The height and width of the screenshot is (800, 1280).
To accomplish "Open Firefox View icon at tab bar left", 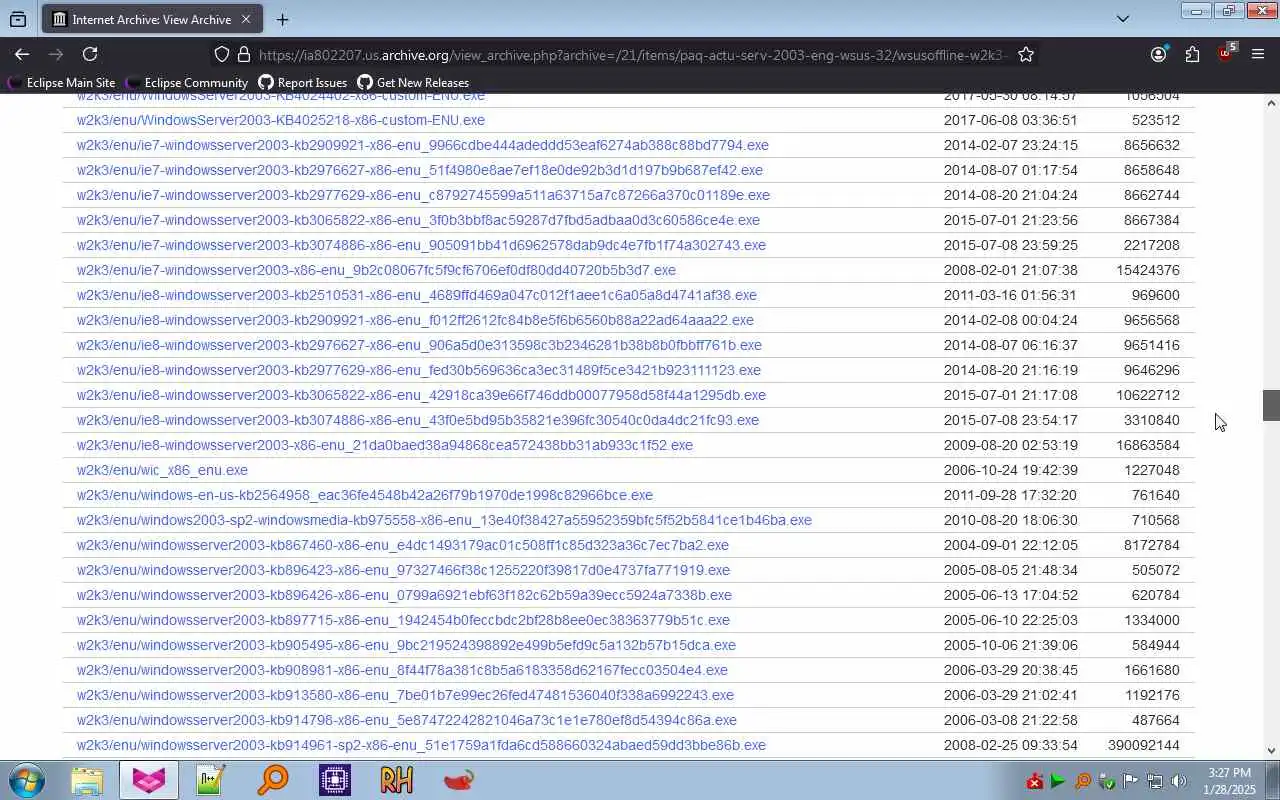I will click(x=18, y=19).
